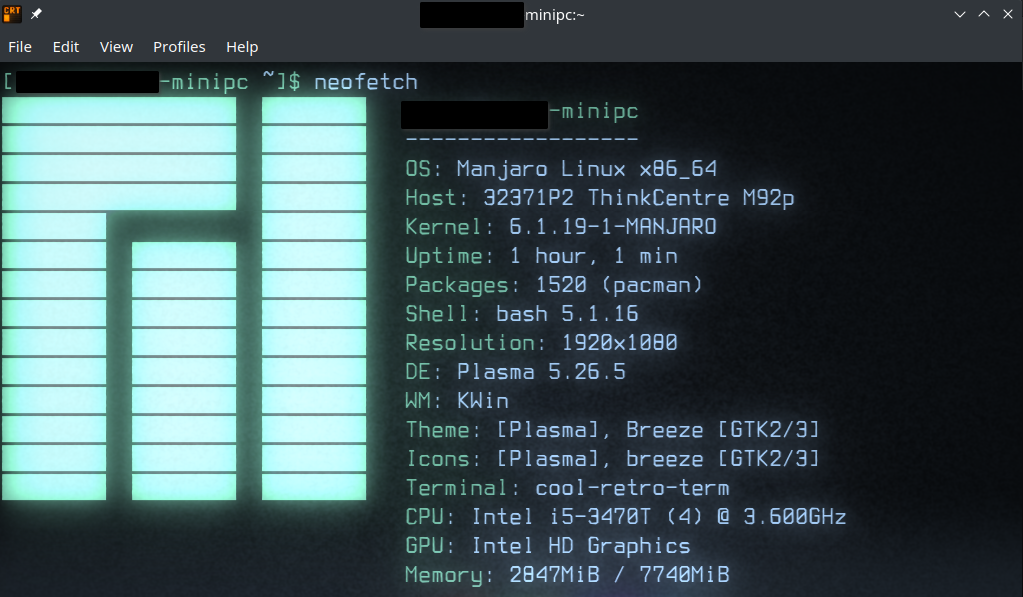Open the Edit menu

pos(66,47)
